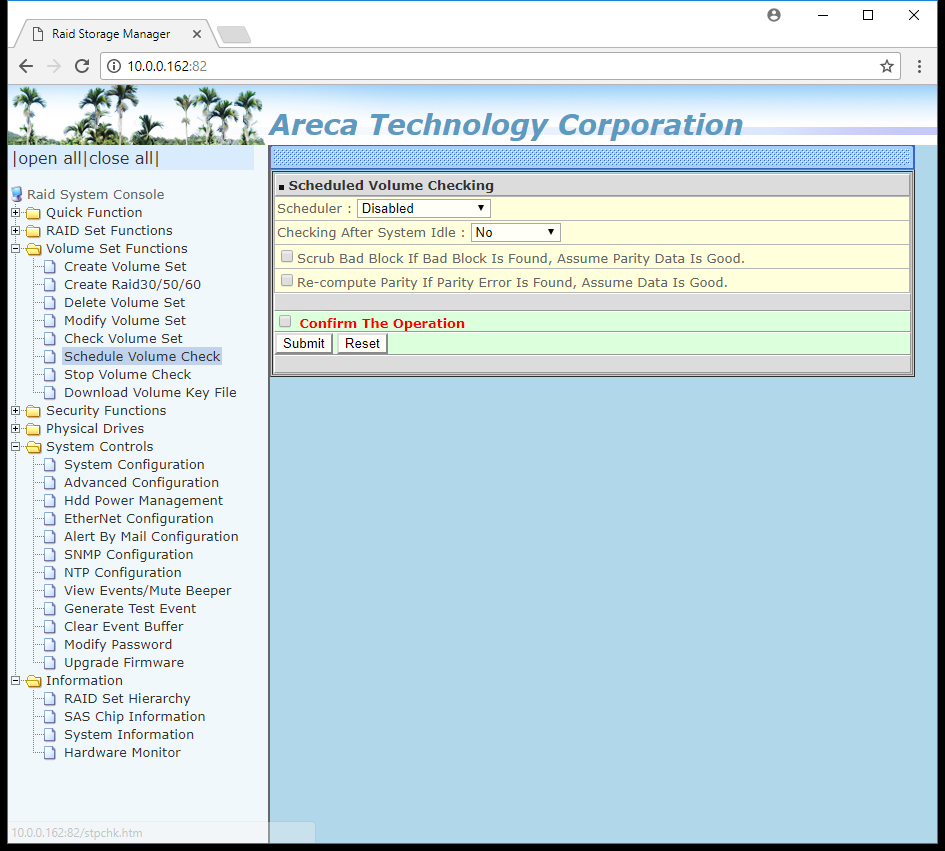Open RAID Set Hierarchy page
The image size is (945, 851).
pos(127,699)
